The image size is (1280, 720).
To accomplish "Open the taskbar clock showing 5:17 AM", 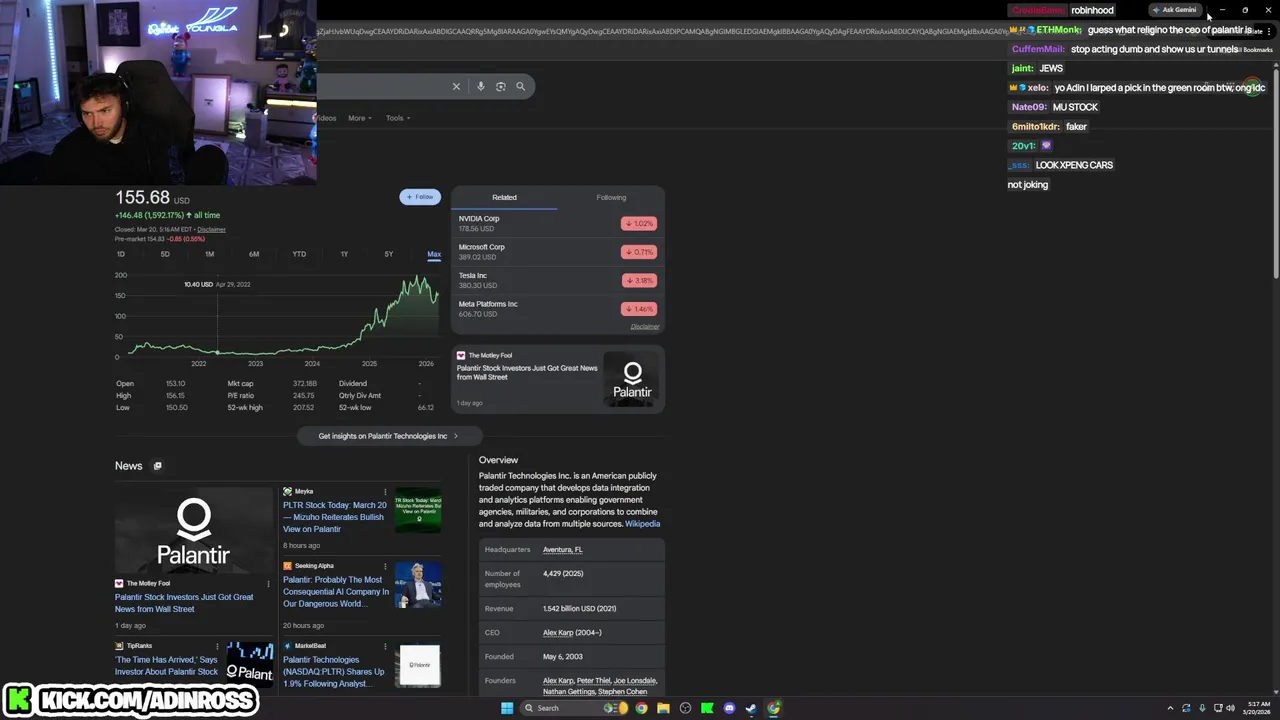I will tap(1258, 708).
